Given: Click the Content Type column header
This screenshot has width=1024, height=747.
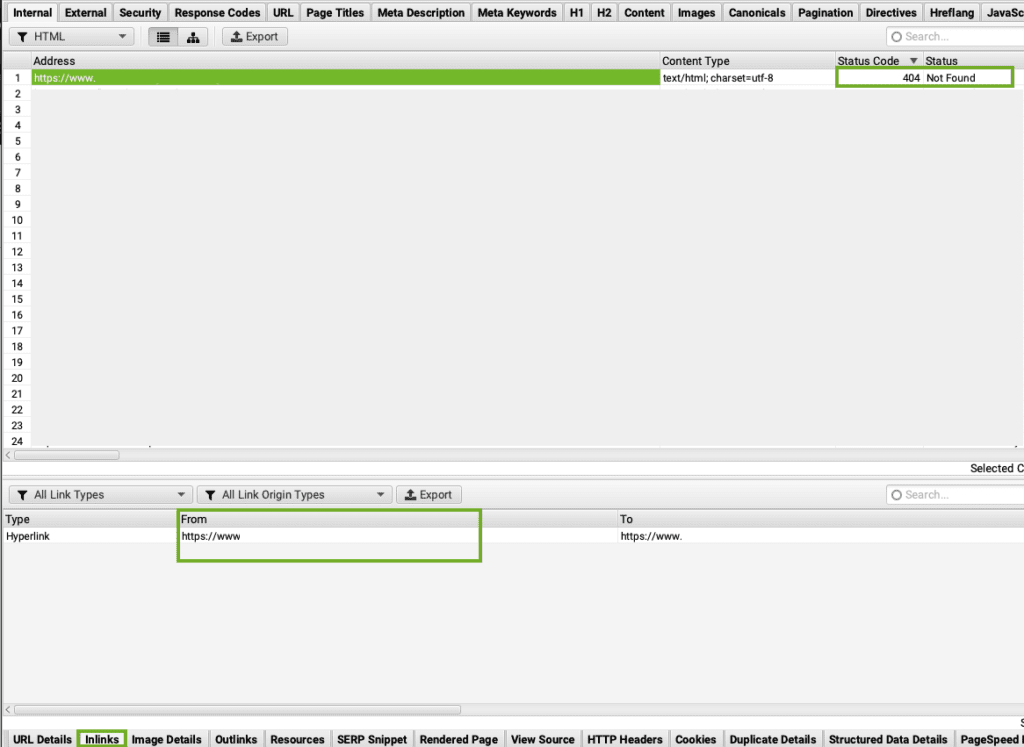Looking at the screenshot, I should click(747, 61).
